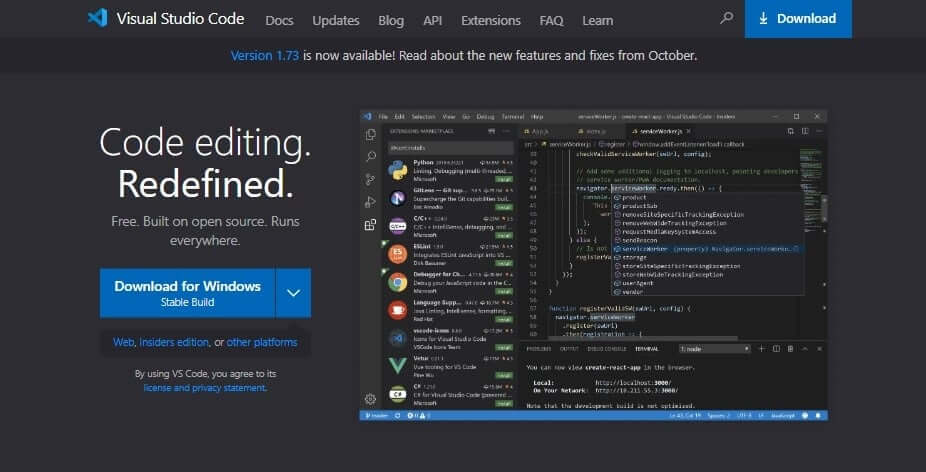Click the sync icon in status bar
This screenshot has width=926, height=472.
[397, 416]
